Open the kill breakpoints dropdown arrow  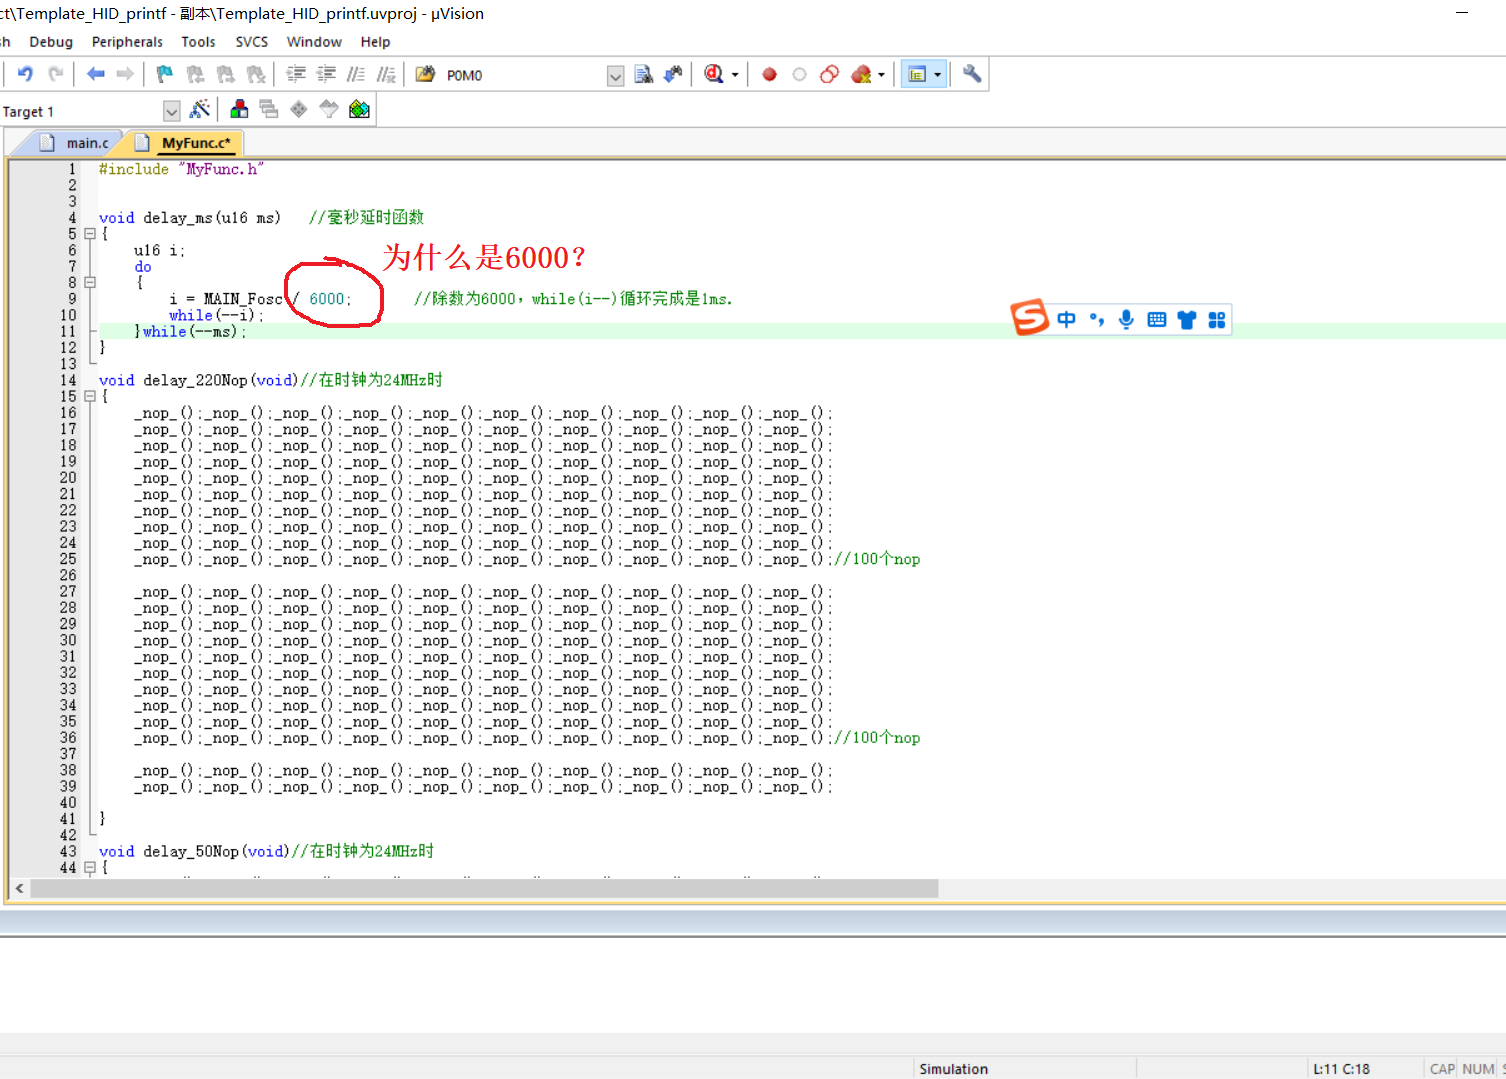(881, 75)
